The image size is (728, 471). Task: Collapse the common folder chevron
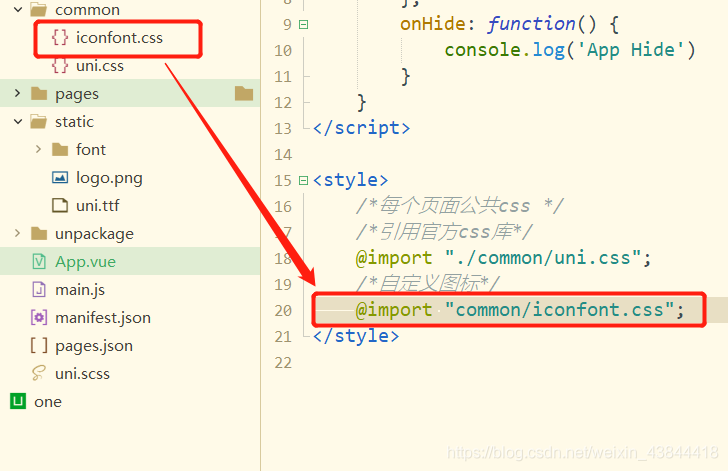coord(18,9)
